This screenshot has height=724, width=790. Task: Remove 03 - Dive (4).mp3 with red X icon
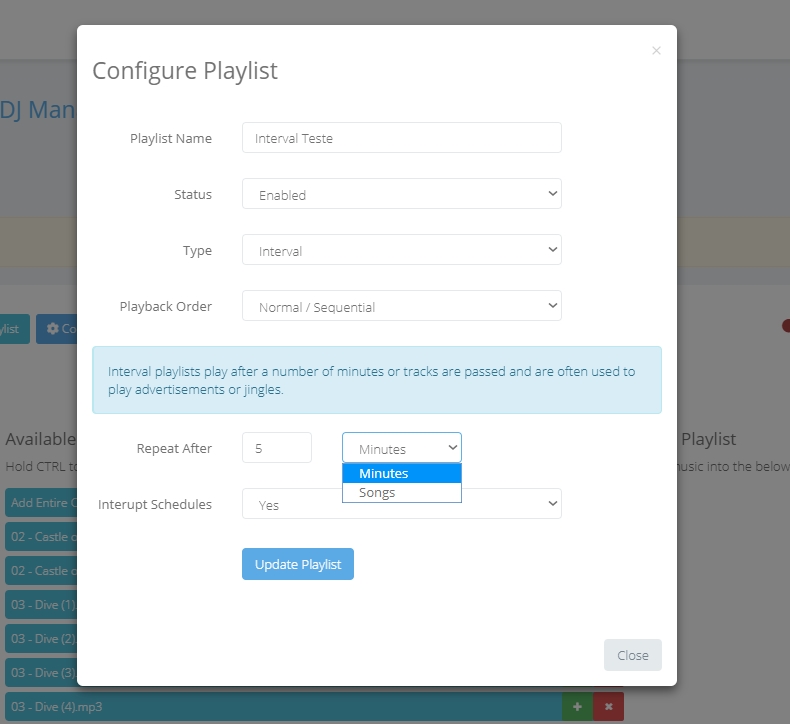tap(609, 707)
